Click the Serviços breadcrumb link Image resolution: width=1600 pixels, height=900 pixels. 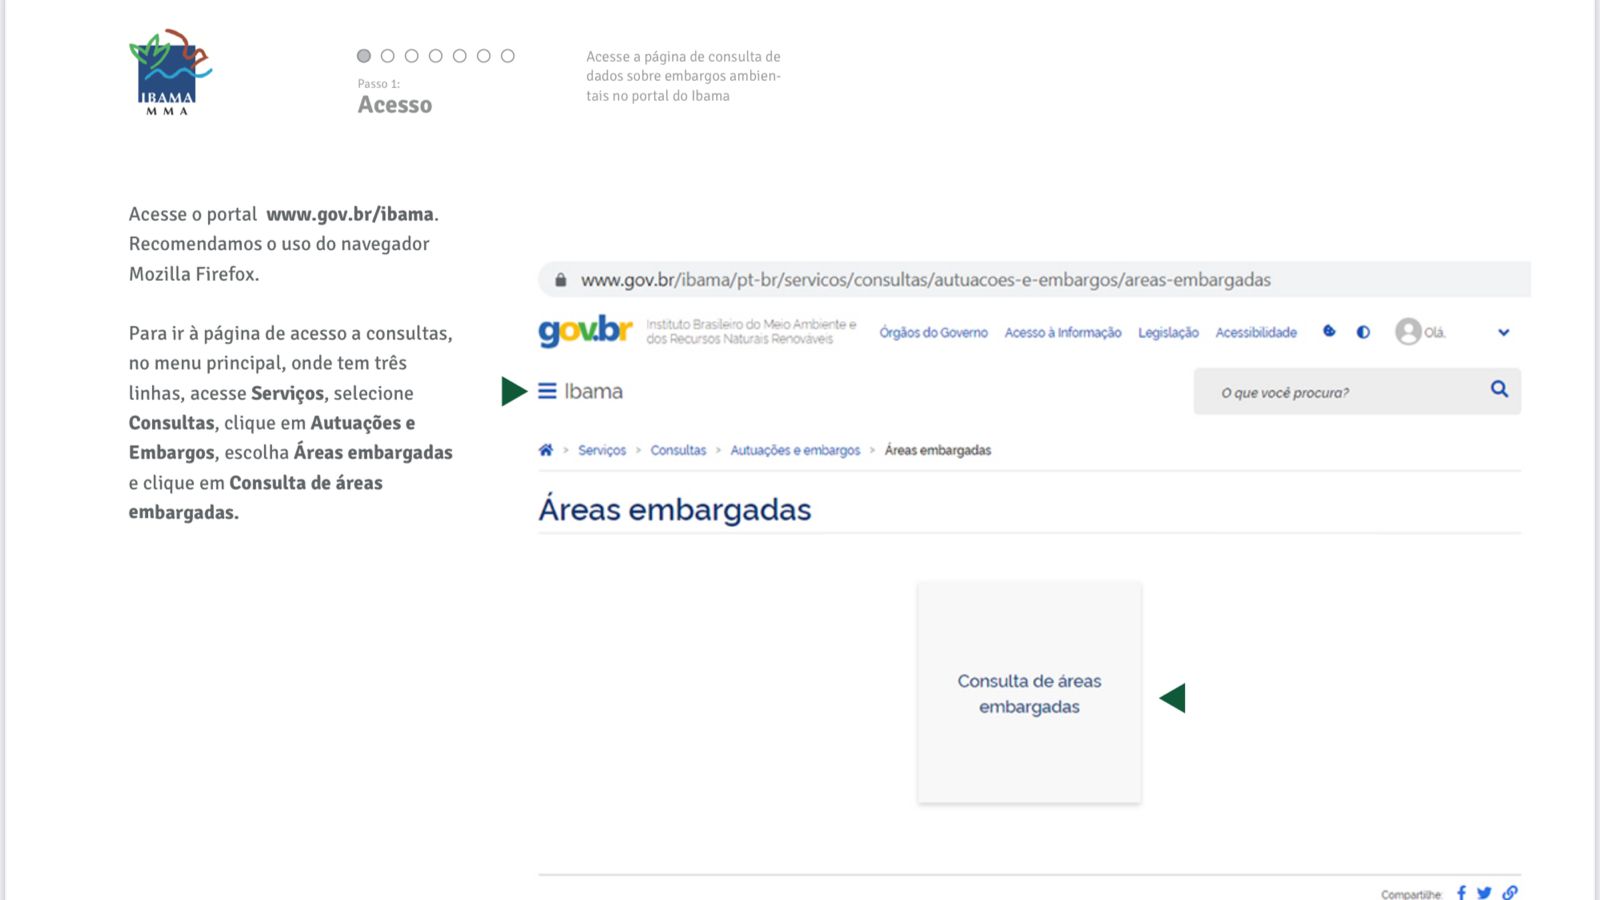click(602, 450)
